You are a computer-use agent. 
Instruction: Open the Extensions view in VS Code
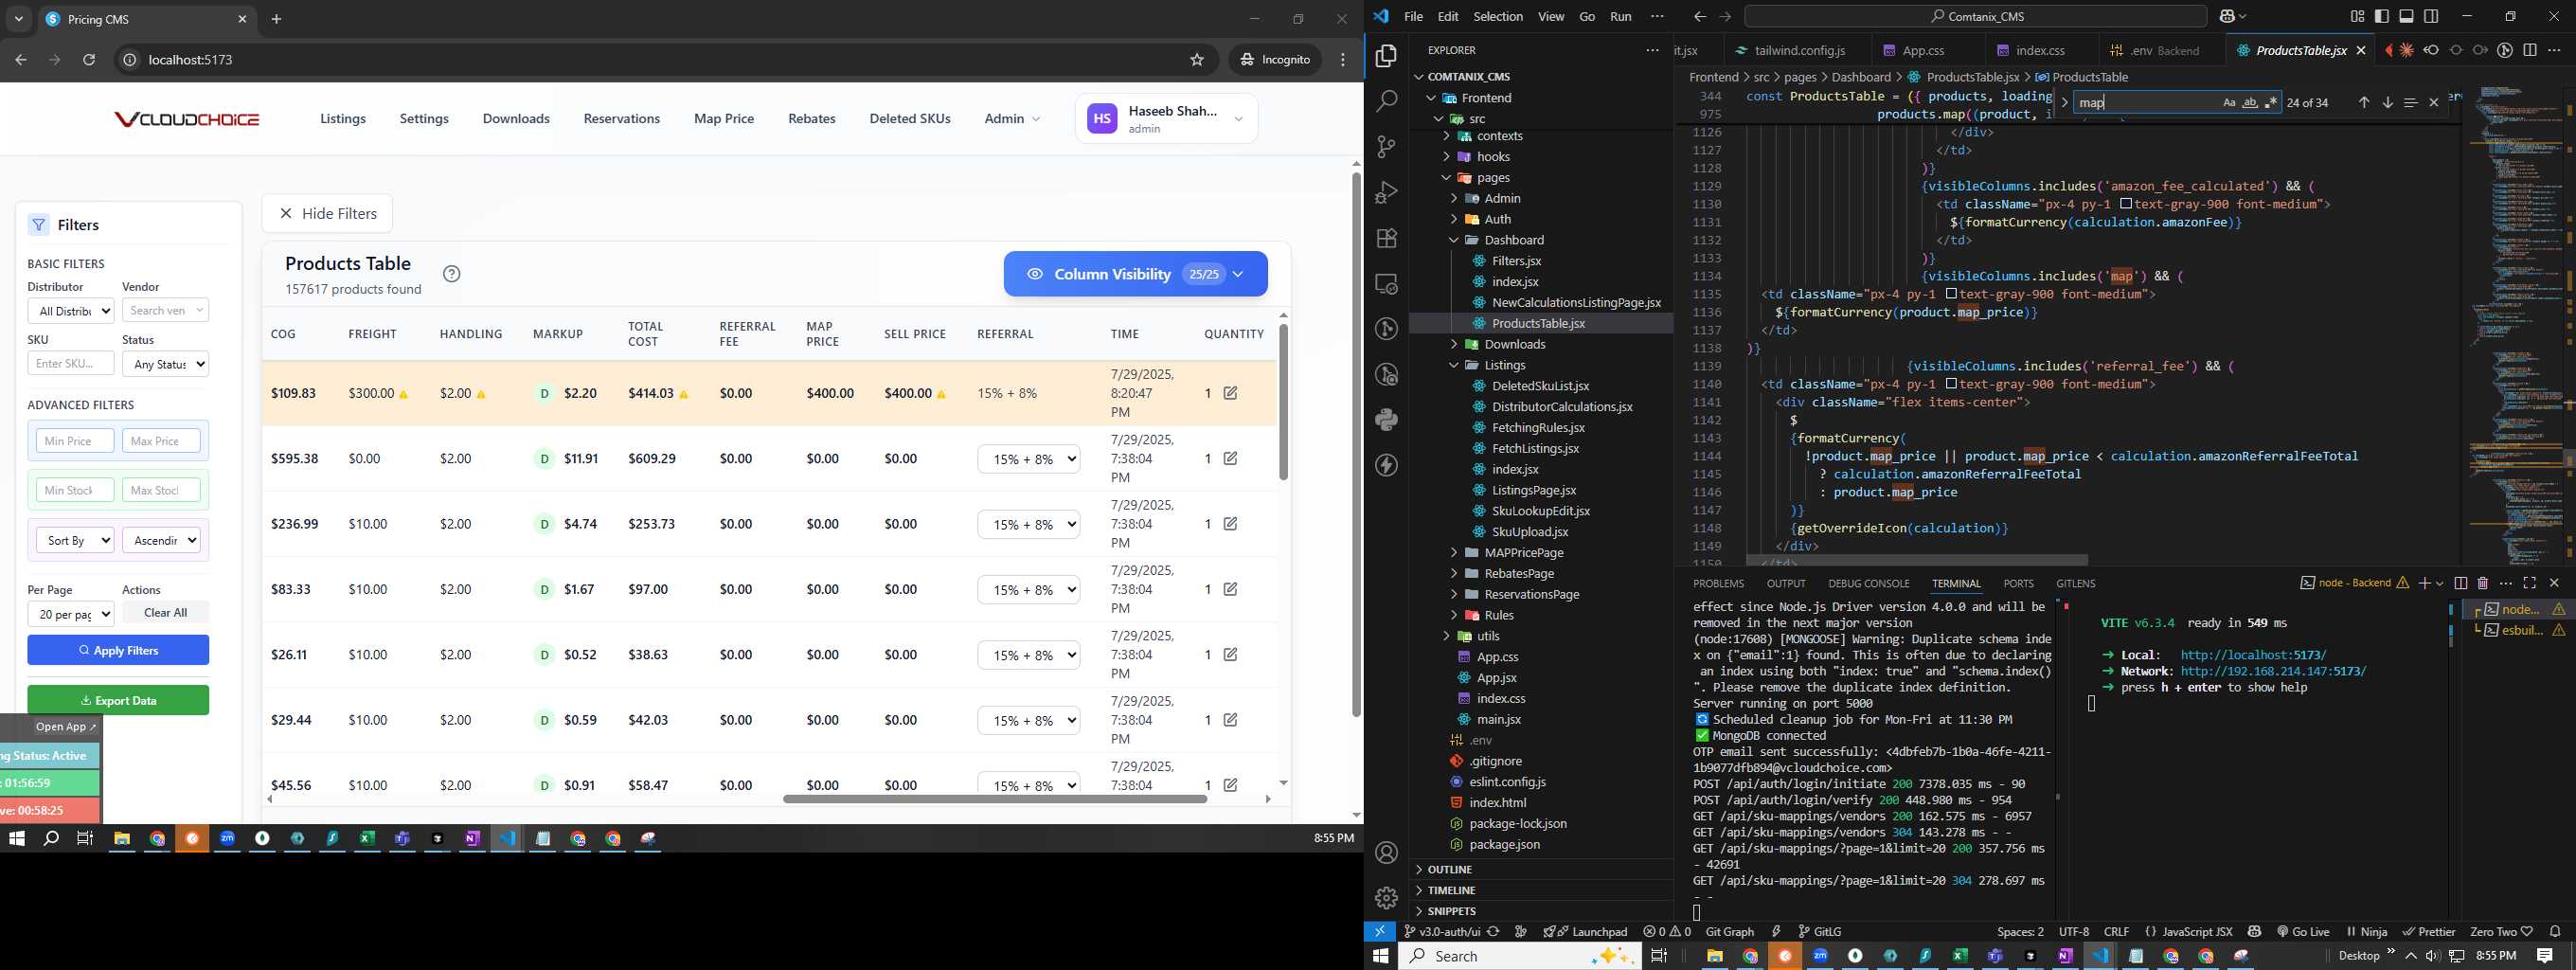point(1387,238)
